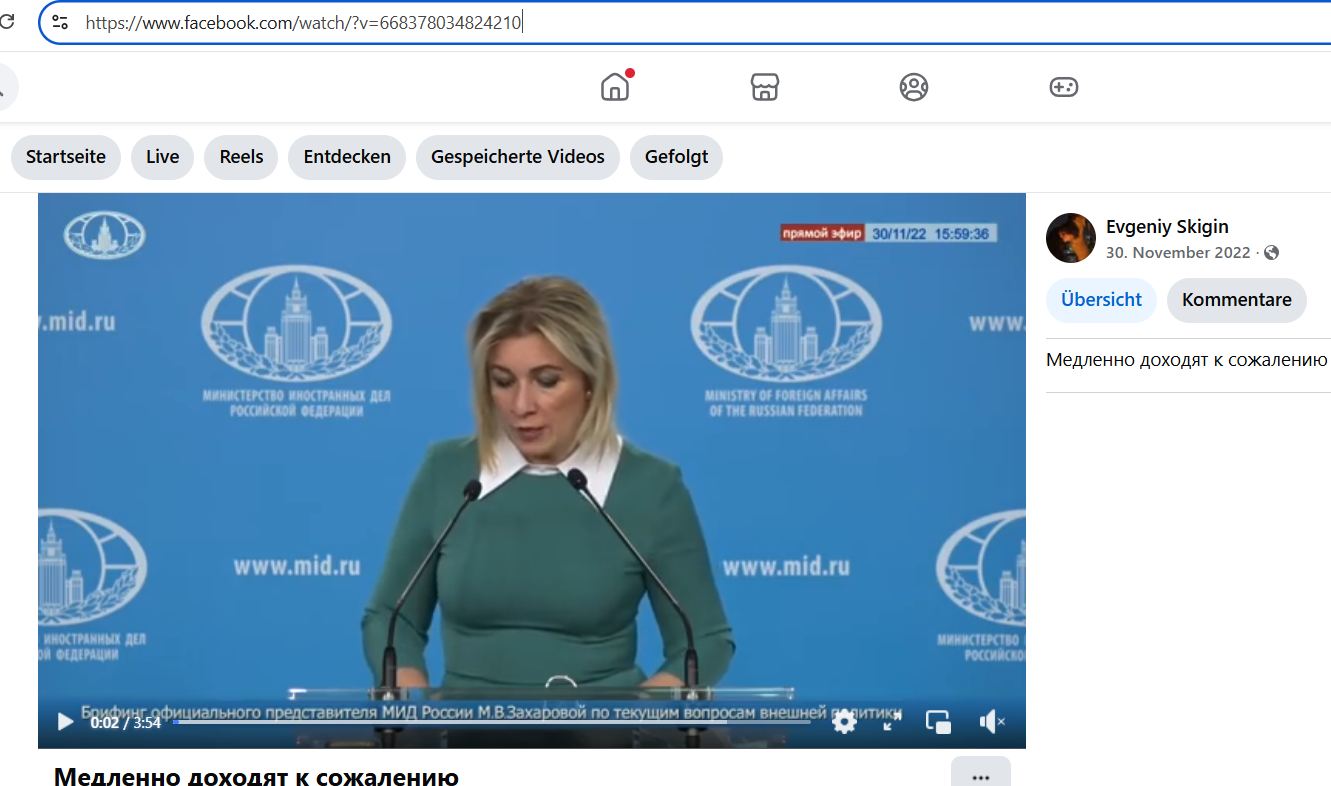1331x786 pixels.
Task: Enter fullscreen mode for the video
Action: coord(891,721)
